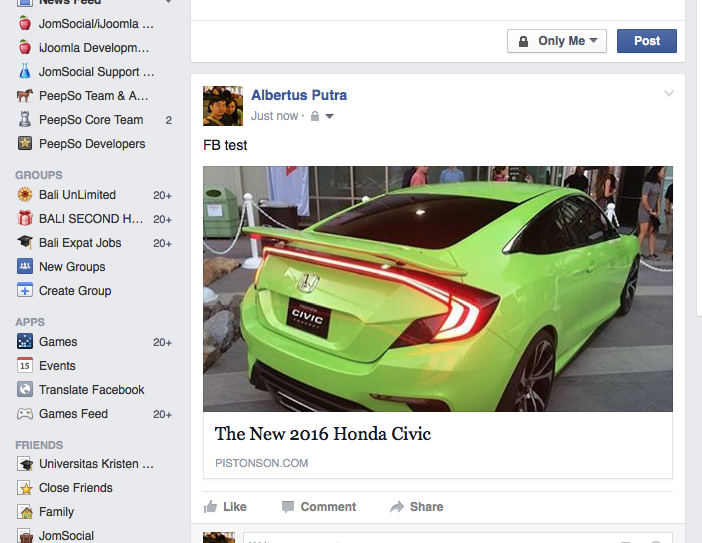This screenshot has width=702, height=543.
Task: Open the Events calendar icon
Action: coord(25,366)
